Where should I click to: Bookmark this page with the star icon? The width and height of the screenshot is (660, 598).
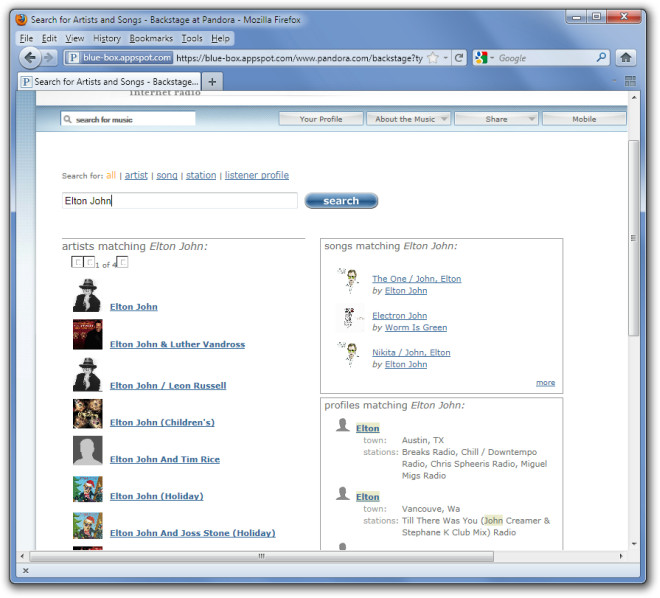tap(433, 58)
